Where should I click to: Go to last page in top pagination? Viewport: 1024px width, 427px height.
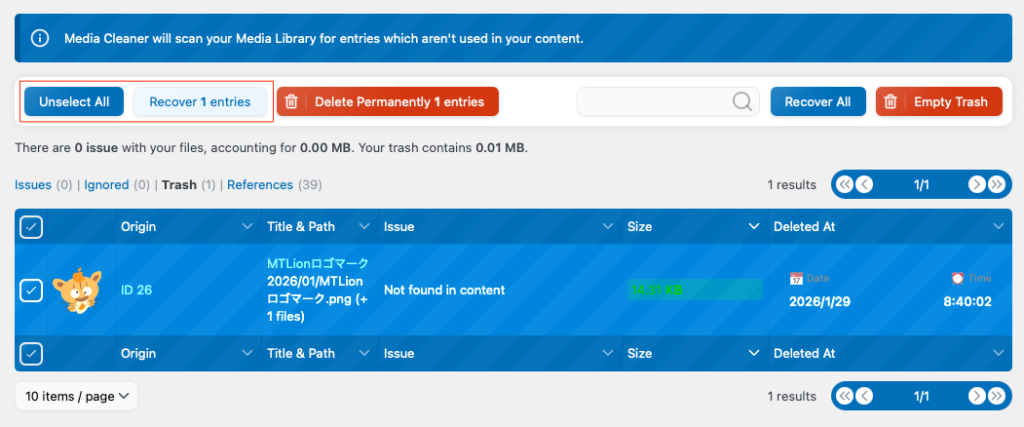(996, 185)
